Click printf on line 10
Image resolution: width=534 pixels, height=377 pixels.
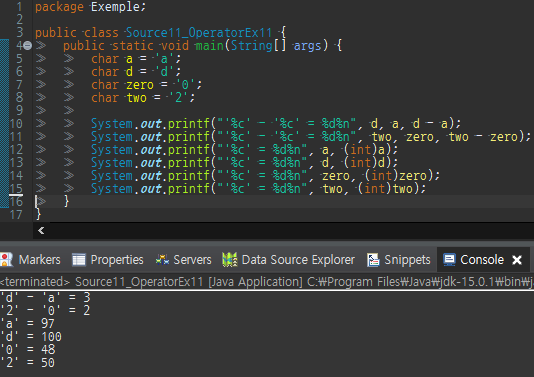point(189,124)
